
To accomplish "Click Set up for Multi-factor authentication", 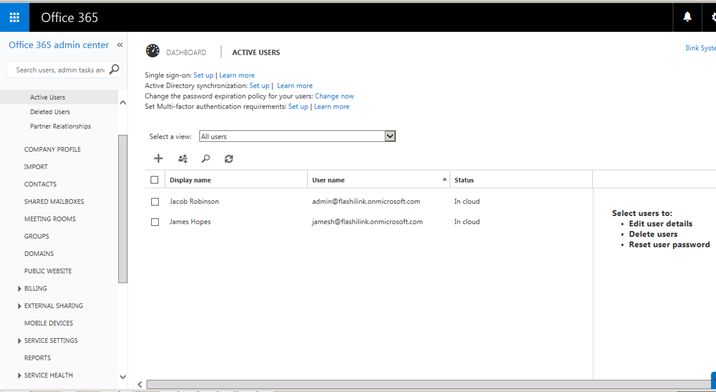I will [298, 106].
